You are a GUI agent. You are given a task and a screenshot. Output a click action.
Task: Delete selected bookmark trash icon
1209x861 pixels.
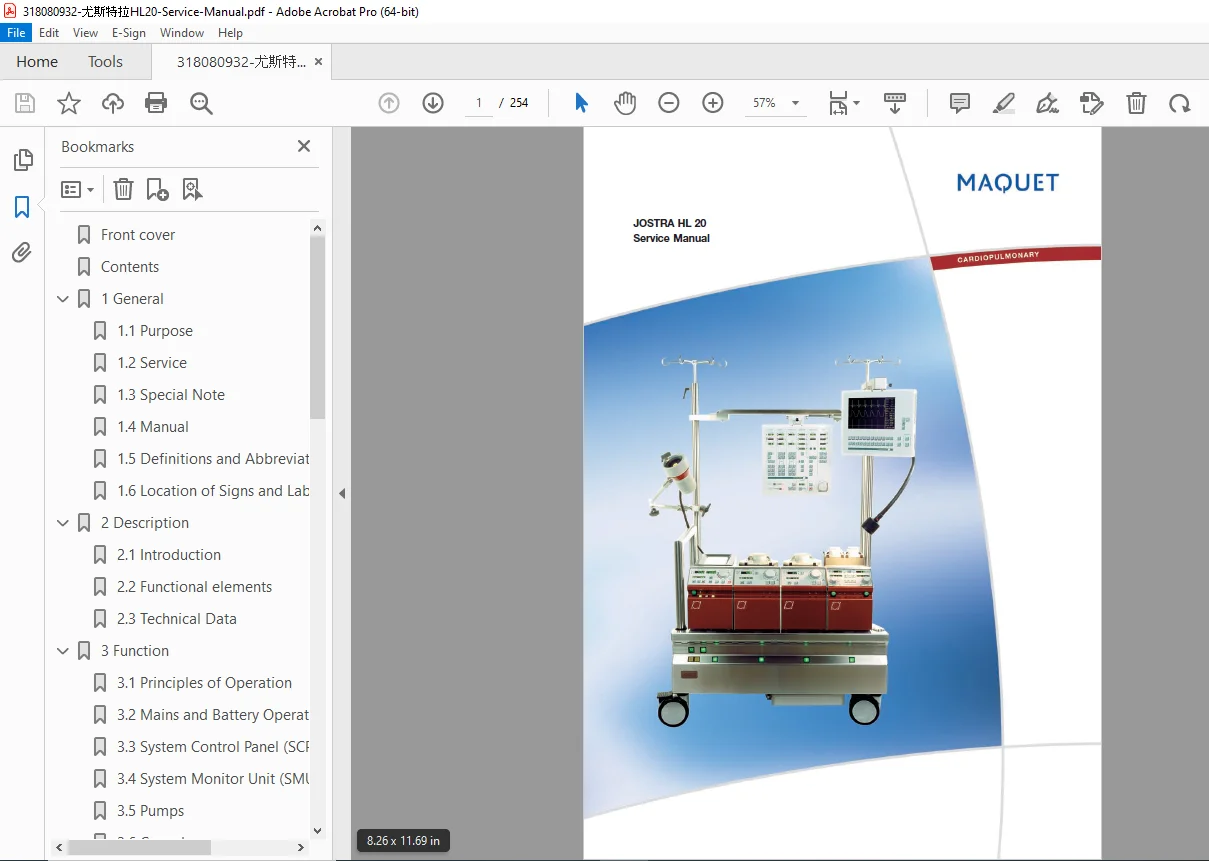coord(123,189)
